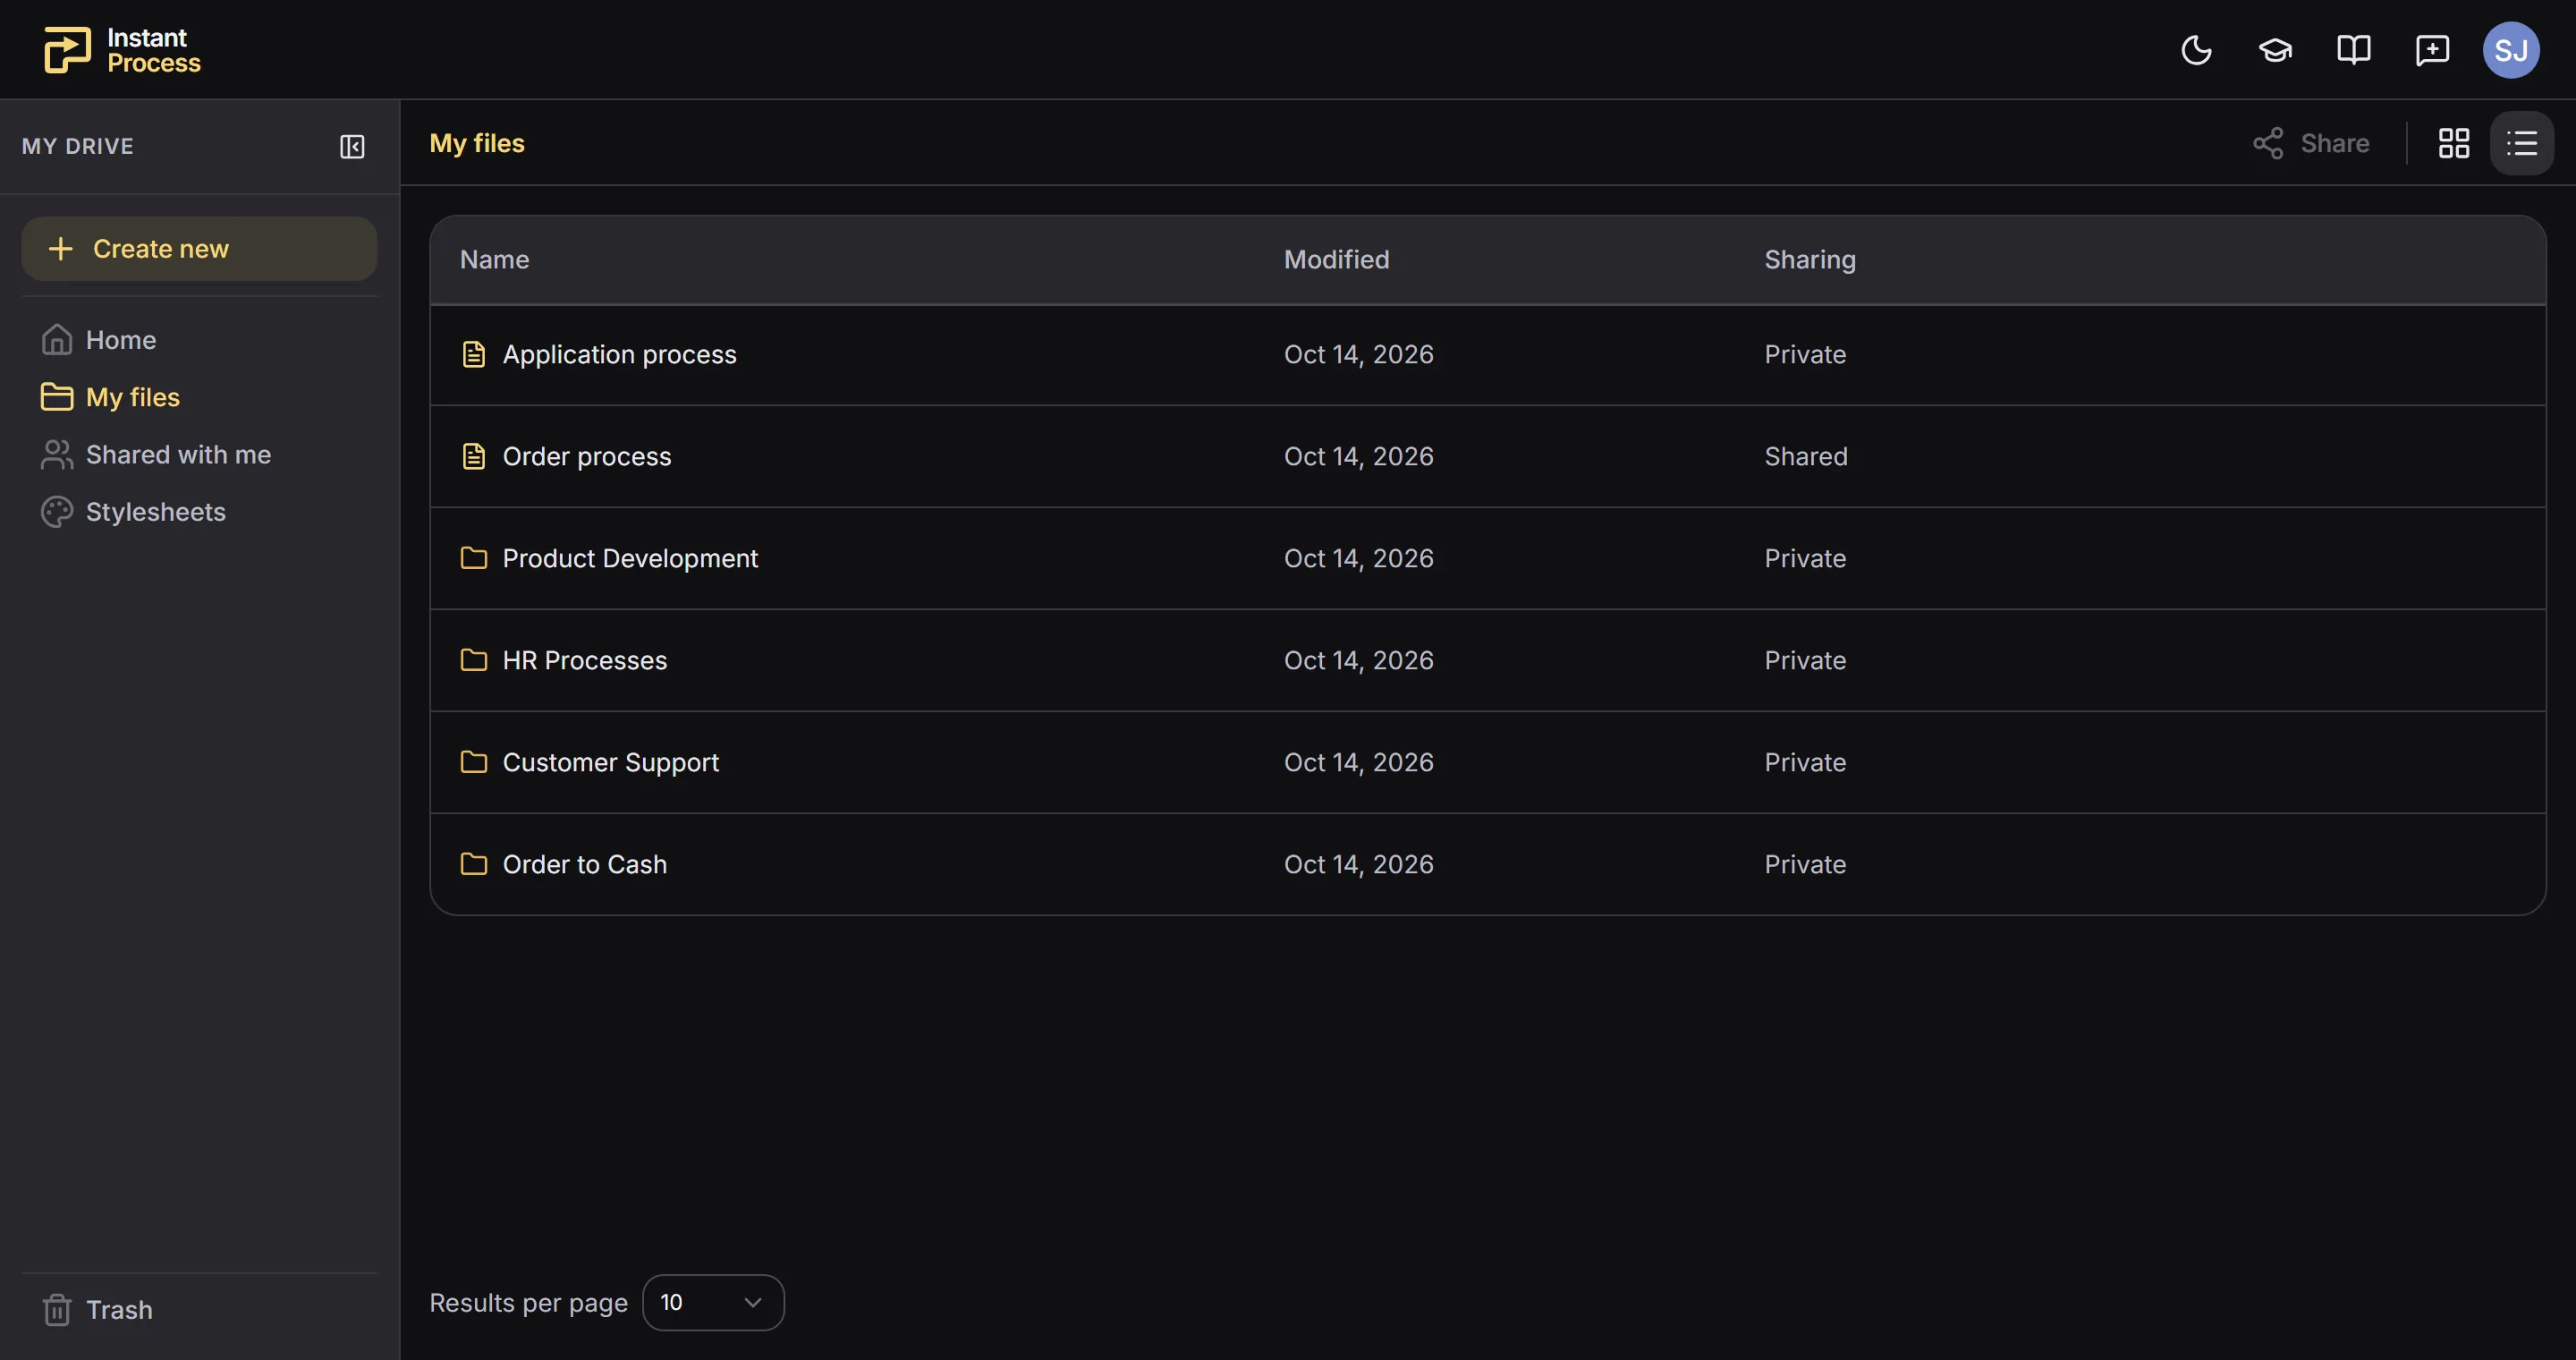Screen dimensions: 2576x1360
Task: Click modified date of HR Processes
Action: 1358,660
